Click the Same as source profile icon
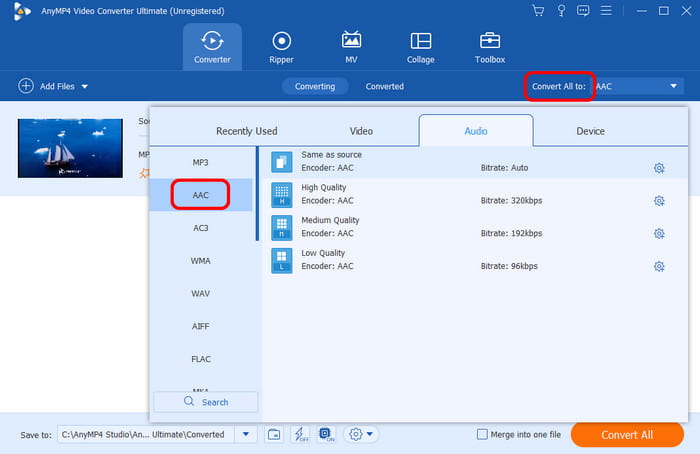The width and height of the screenshot is (700, 454). click(x=282, y=162)
